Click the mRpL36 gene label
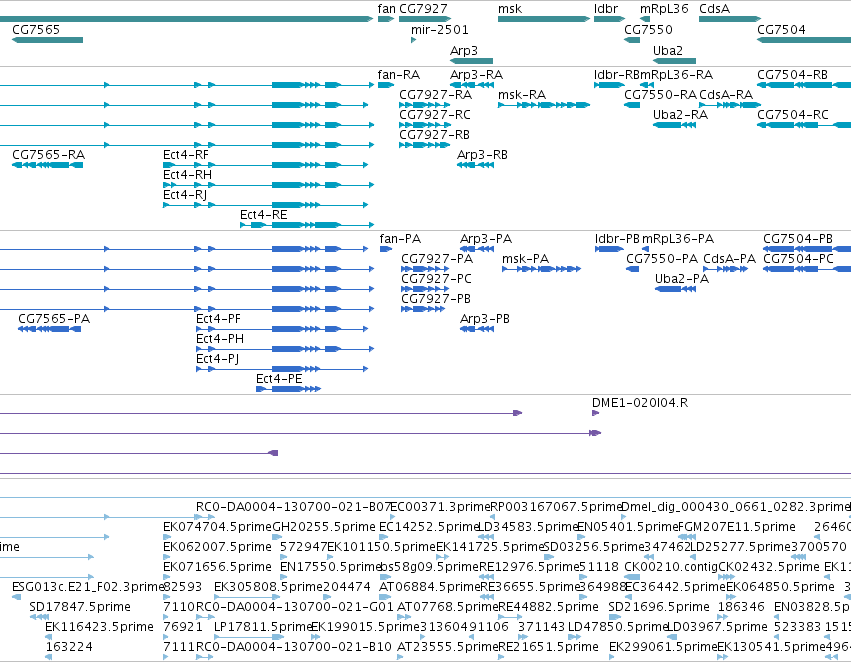Screen dimensions: 851x662 tap(664, 9)
